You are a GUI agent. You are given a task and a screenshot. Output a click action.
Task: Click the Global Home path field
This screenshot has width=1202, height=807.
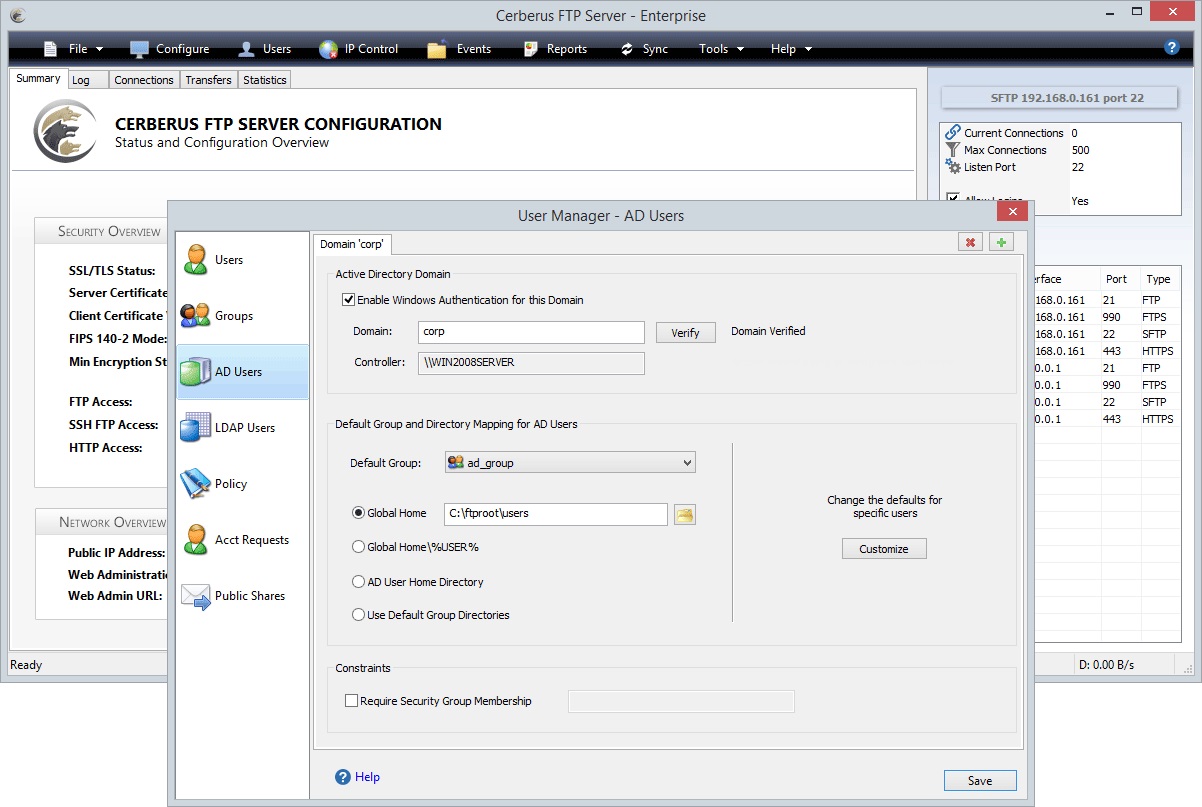pyautogui.click(x=556, y=514)
